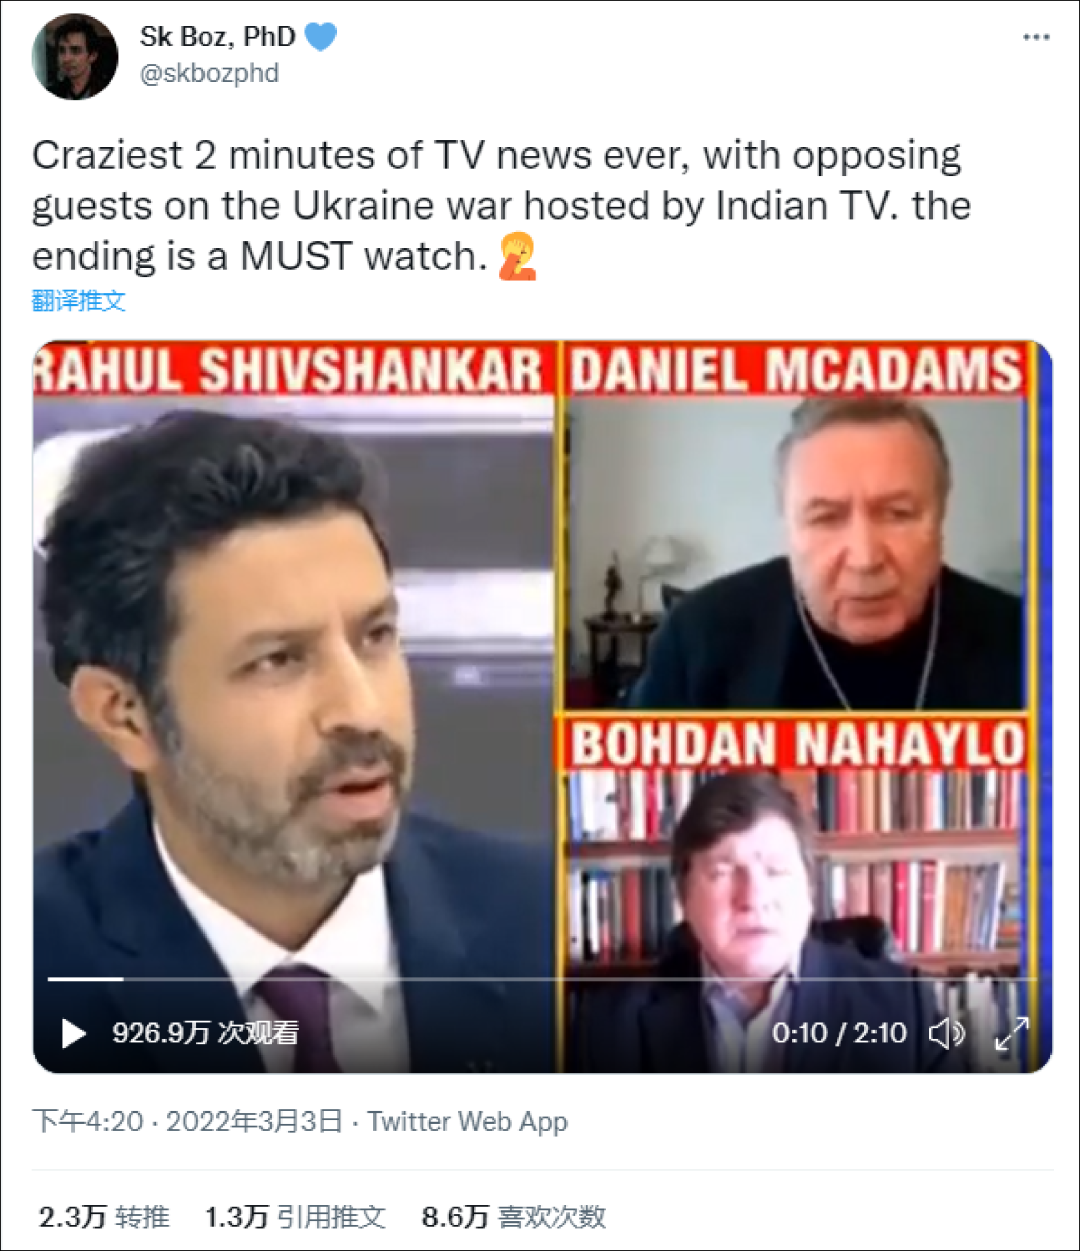
Task: Expand the video to fullscreen
Action: pos(1012,1033)
